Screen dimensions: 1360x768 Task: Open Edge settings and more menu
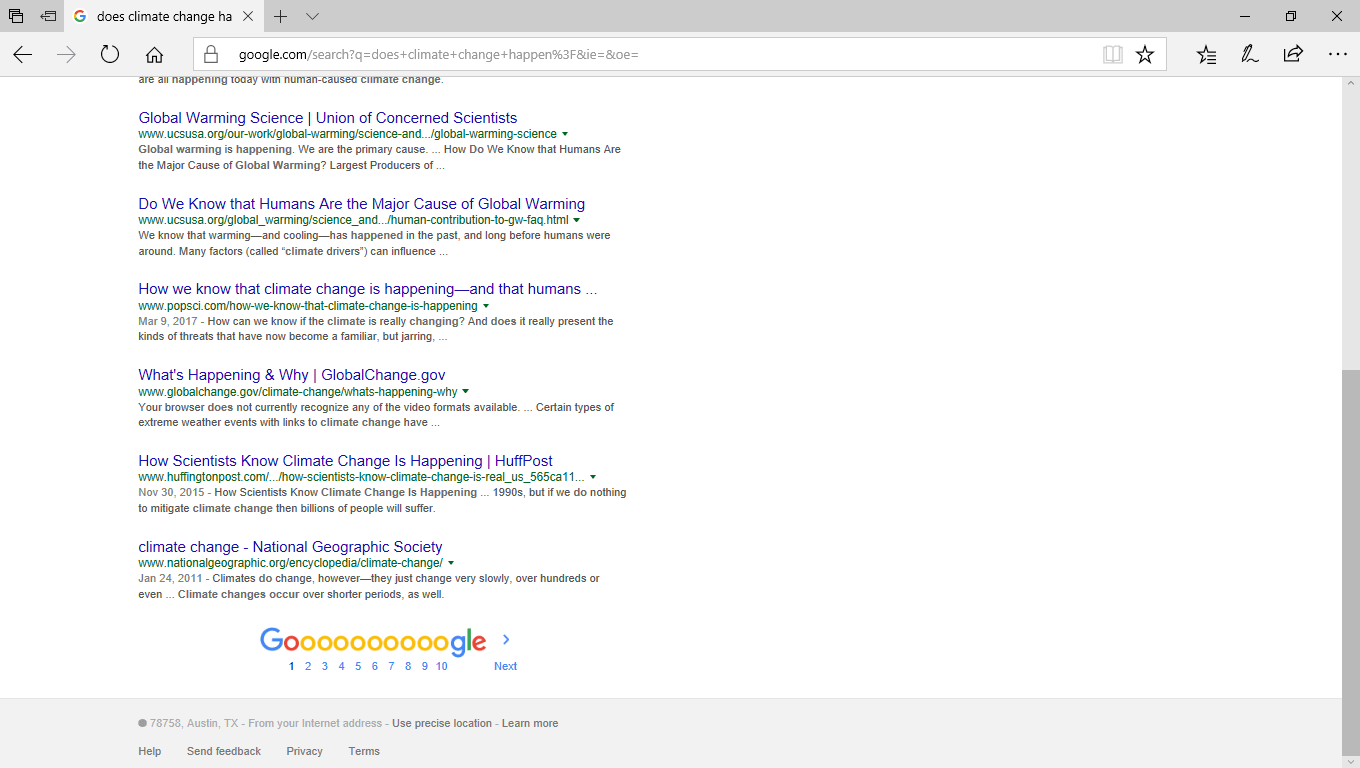1338,54
